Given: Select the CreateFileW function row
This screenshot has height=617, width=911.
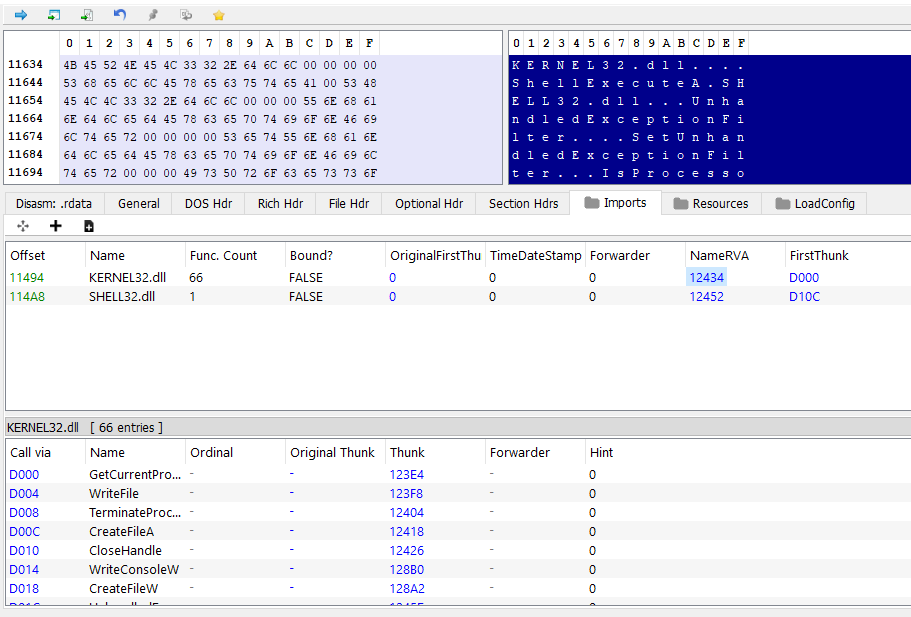Looking at the screenshot, I should coord(458,589).
